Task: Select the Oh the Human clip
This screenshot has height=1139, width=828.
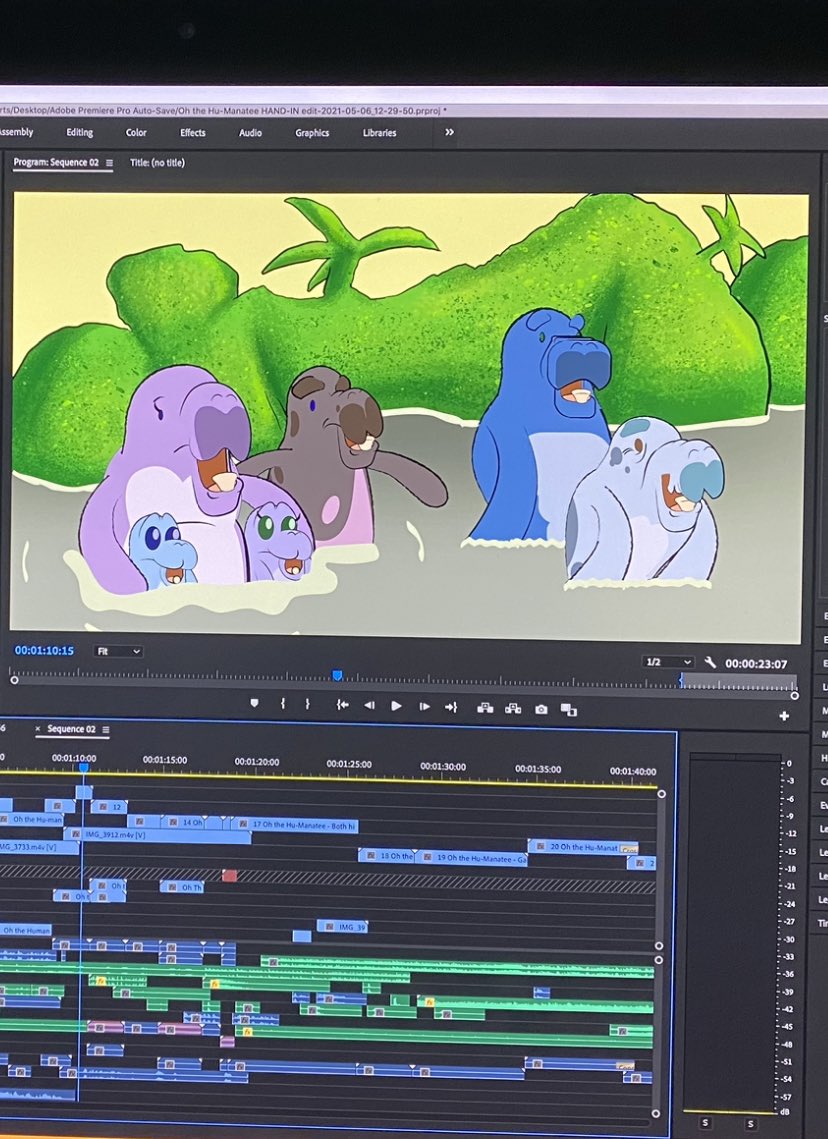Action: click(x=25, y=930)
